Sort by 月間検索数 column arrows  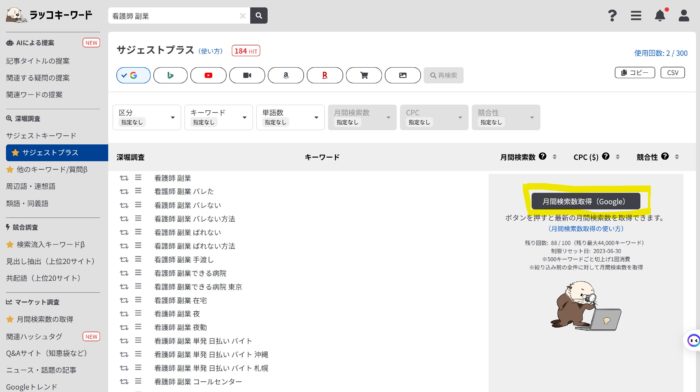554,157
